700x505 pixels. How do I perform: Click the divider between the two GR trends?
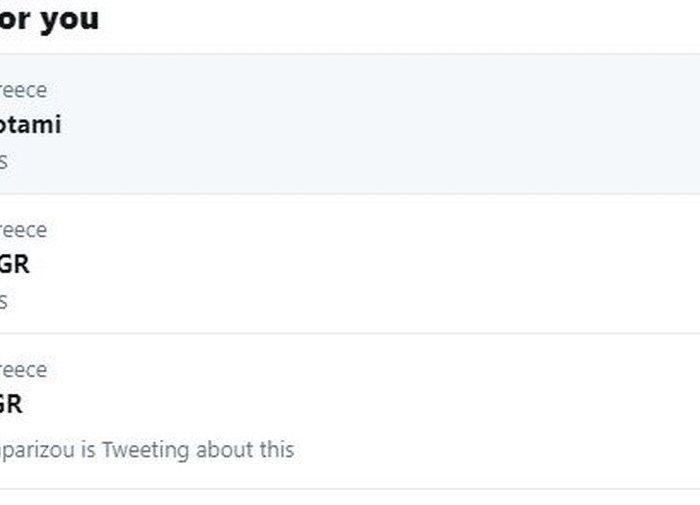[350, 334]
